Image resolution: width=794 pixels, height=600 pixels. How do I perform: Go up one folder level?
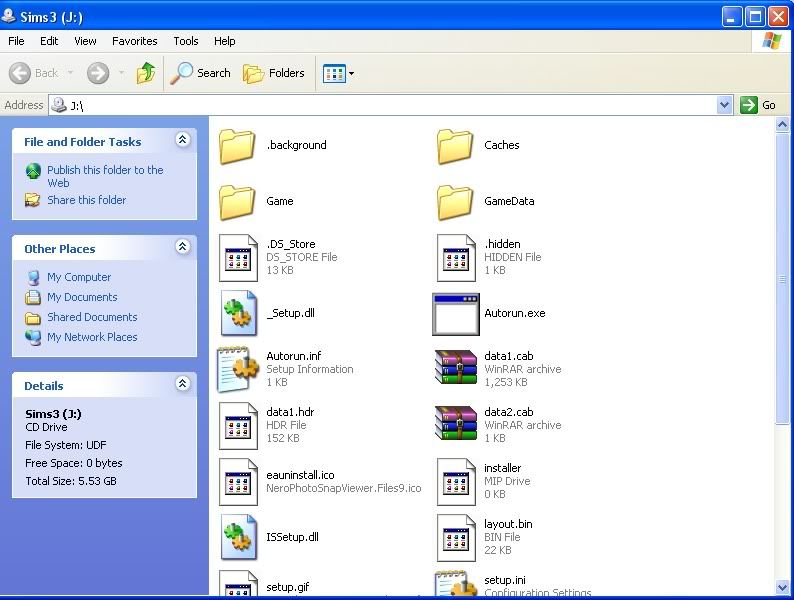[x=146, y=73]
